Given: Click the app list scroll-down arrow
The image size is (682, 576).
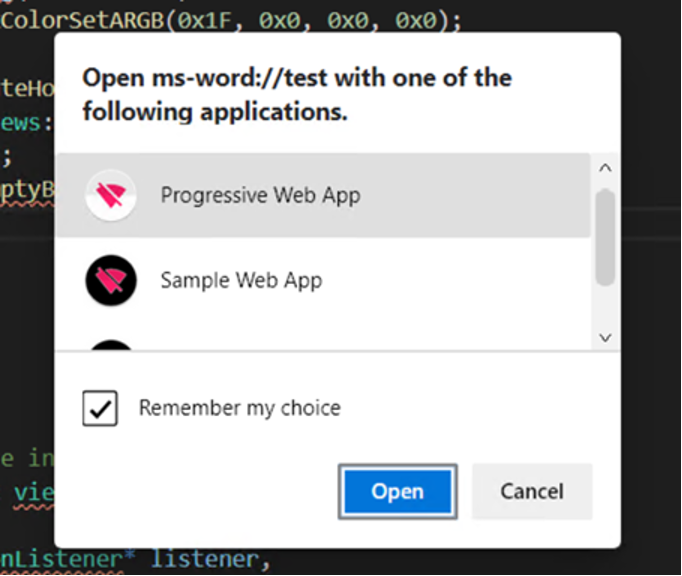Looking at the screenshot, I should tap(605, 337).
